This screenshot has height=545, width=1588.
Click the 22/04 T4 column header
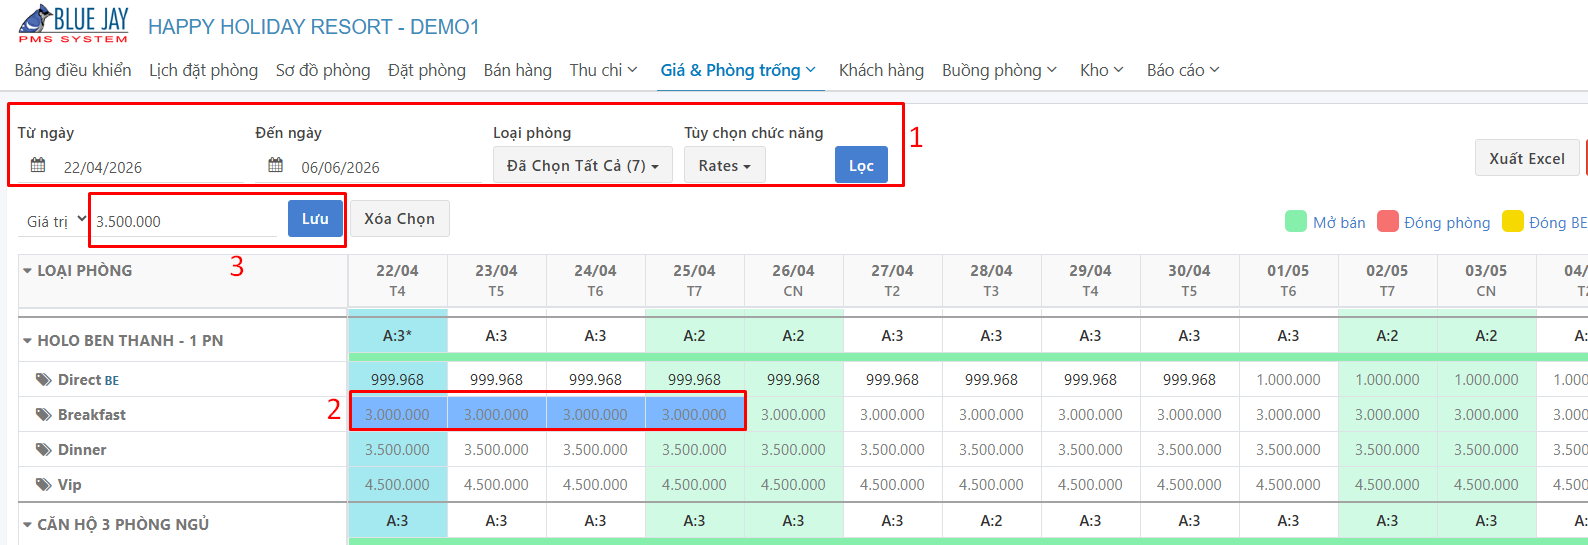[x=397, y=280]
